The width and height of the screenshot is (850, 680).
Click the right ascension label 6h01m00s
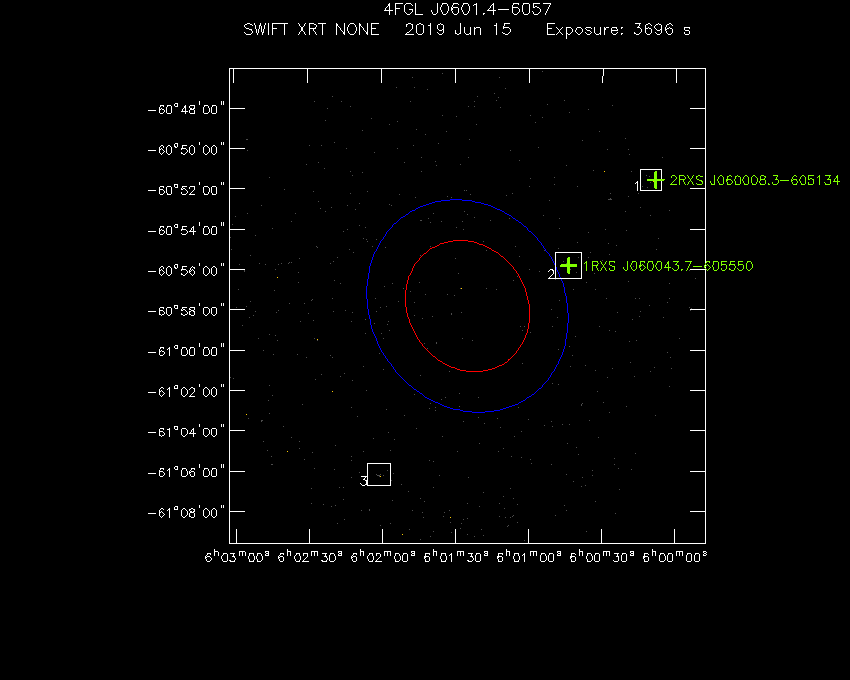click(x=529, y=557)
